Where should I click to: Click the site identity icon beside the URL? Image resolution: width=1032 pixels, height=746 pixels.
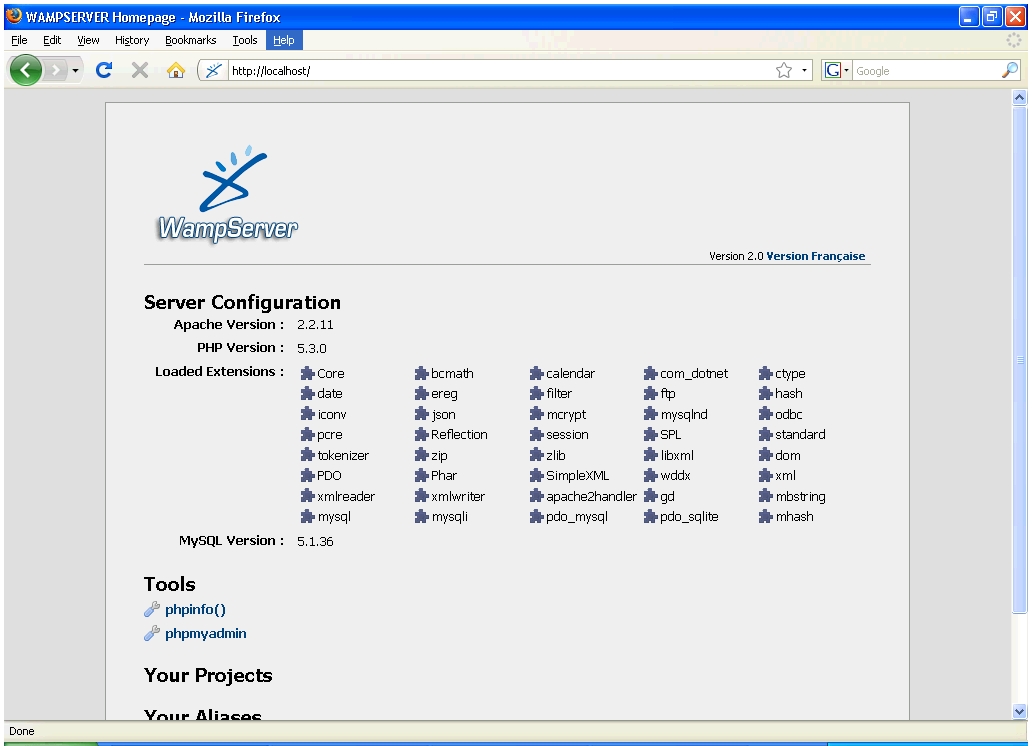click(213, 70)
